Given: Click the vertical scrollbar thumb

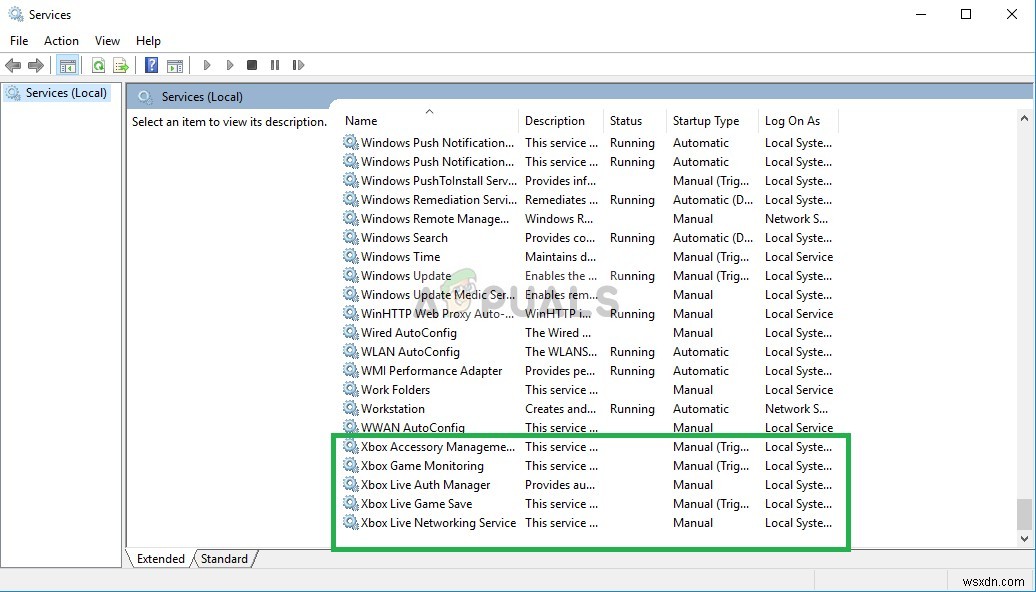Looking at the screenshot, I should 1024,514.
